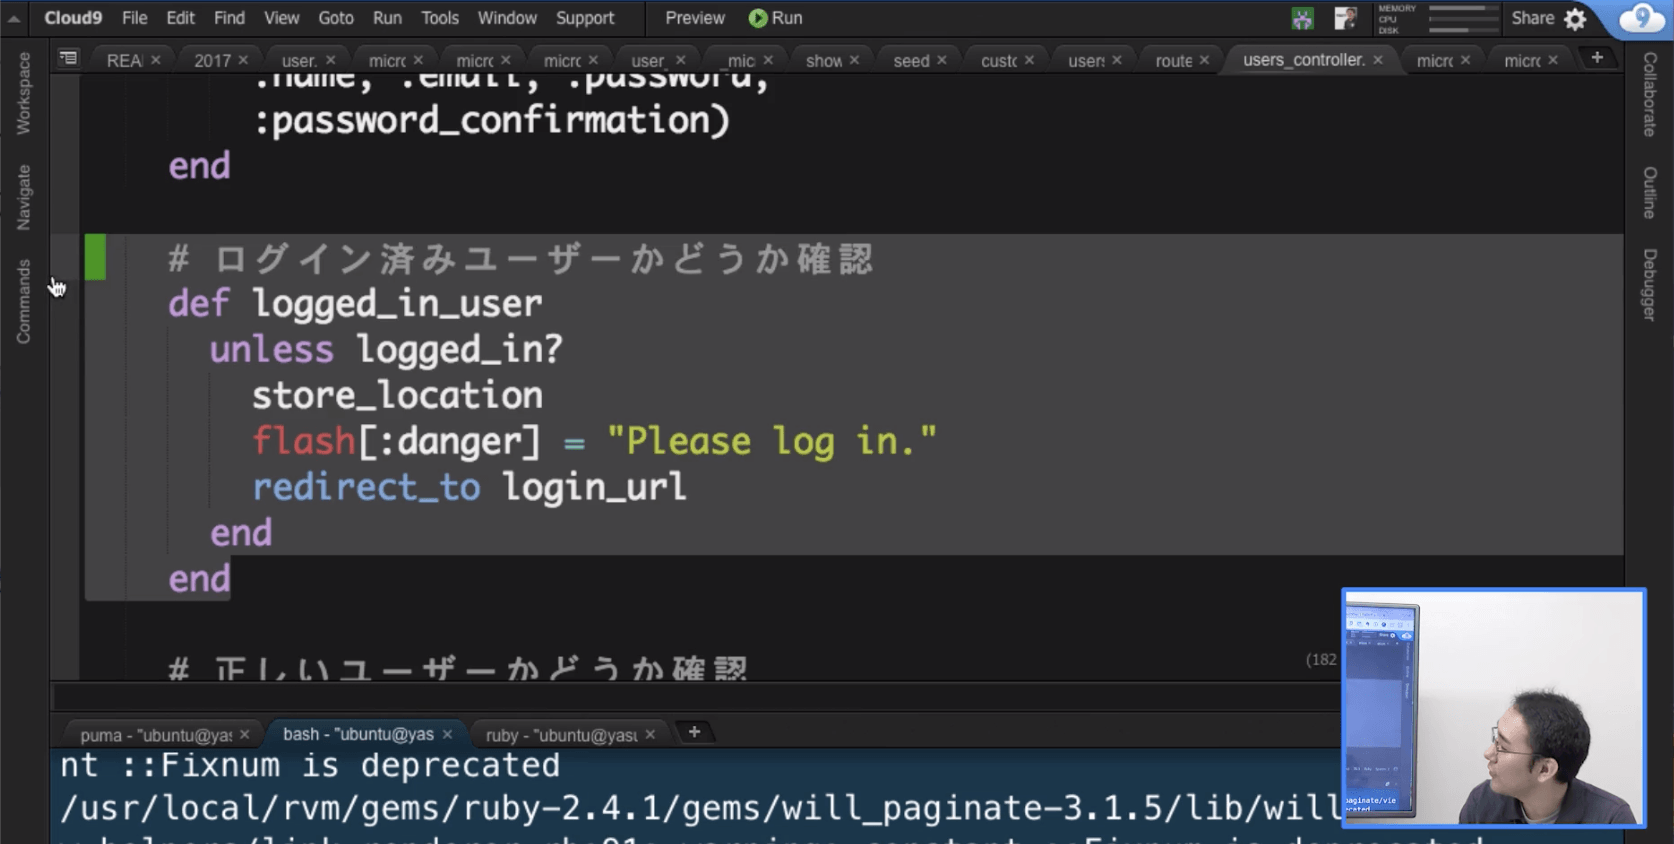
Task: Toggle the Workspace side panel
Action: [24, 93]
